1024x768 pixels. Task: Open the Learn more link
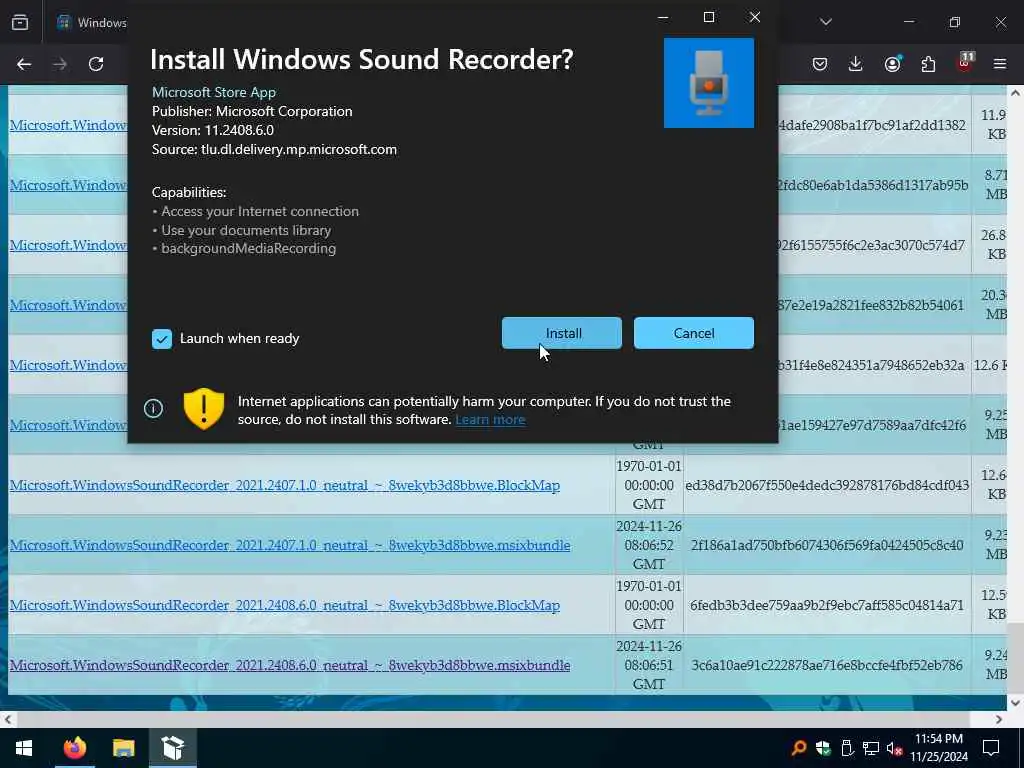pyautogui.click(x=490, y=419)
